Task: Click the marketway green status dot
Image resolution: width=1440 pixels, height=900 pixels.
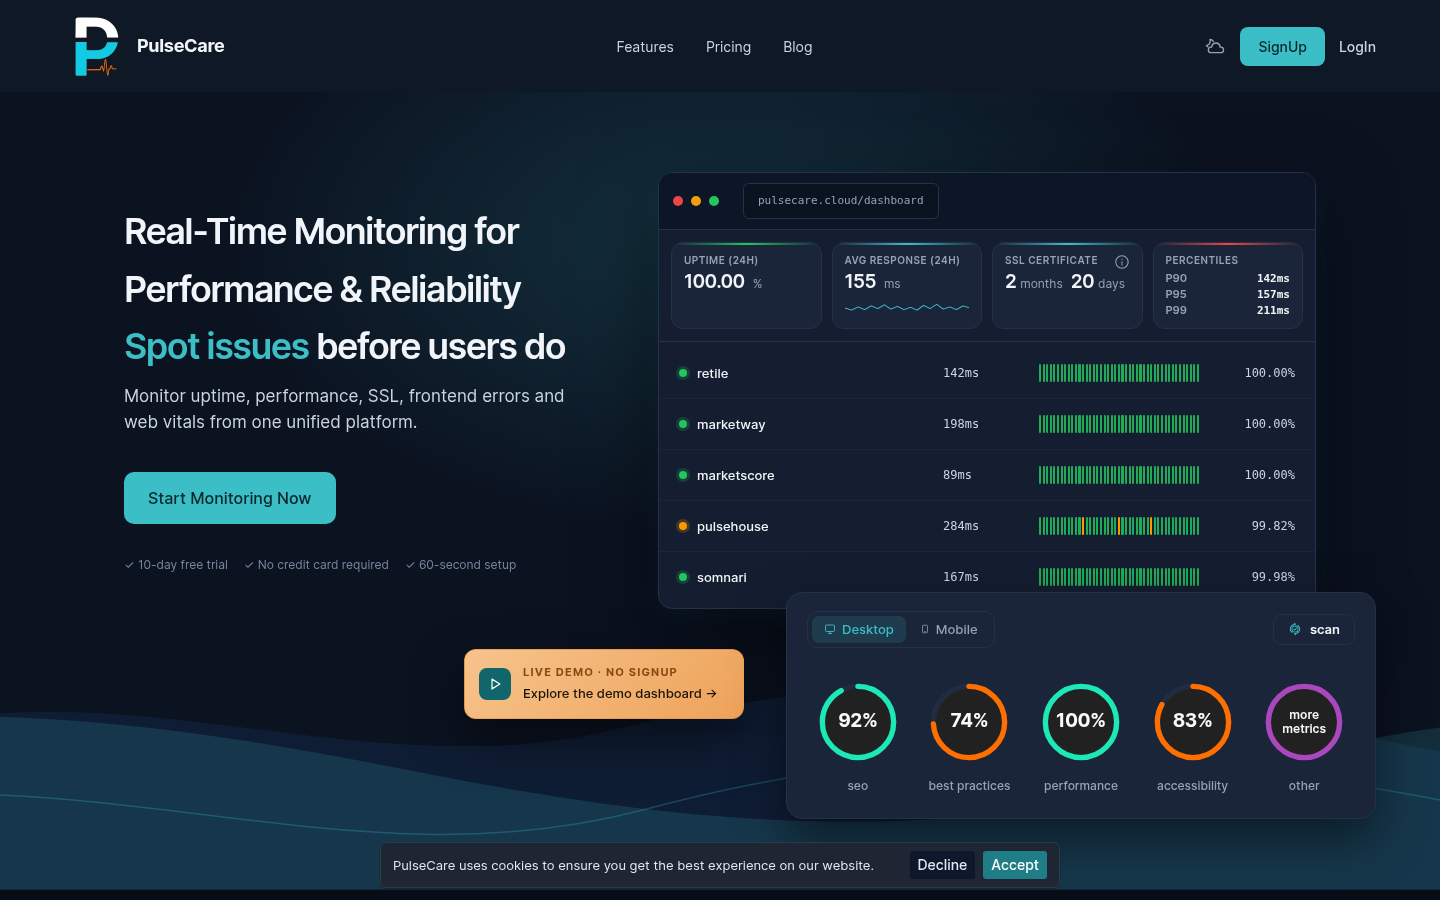Action: 683,424
